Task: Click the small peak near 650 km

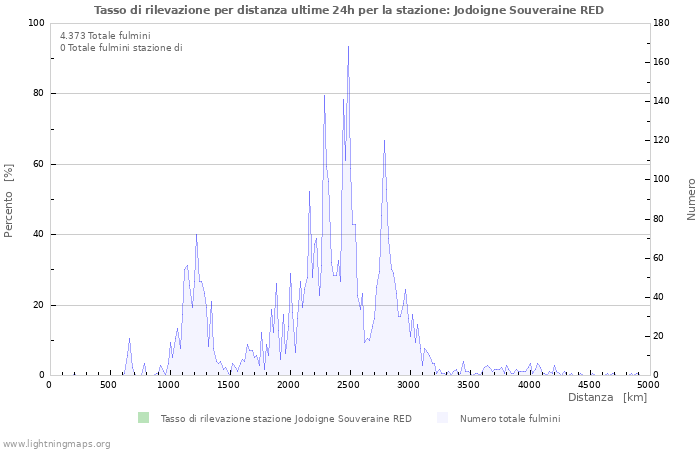Action: 129,339
